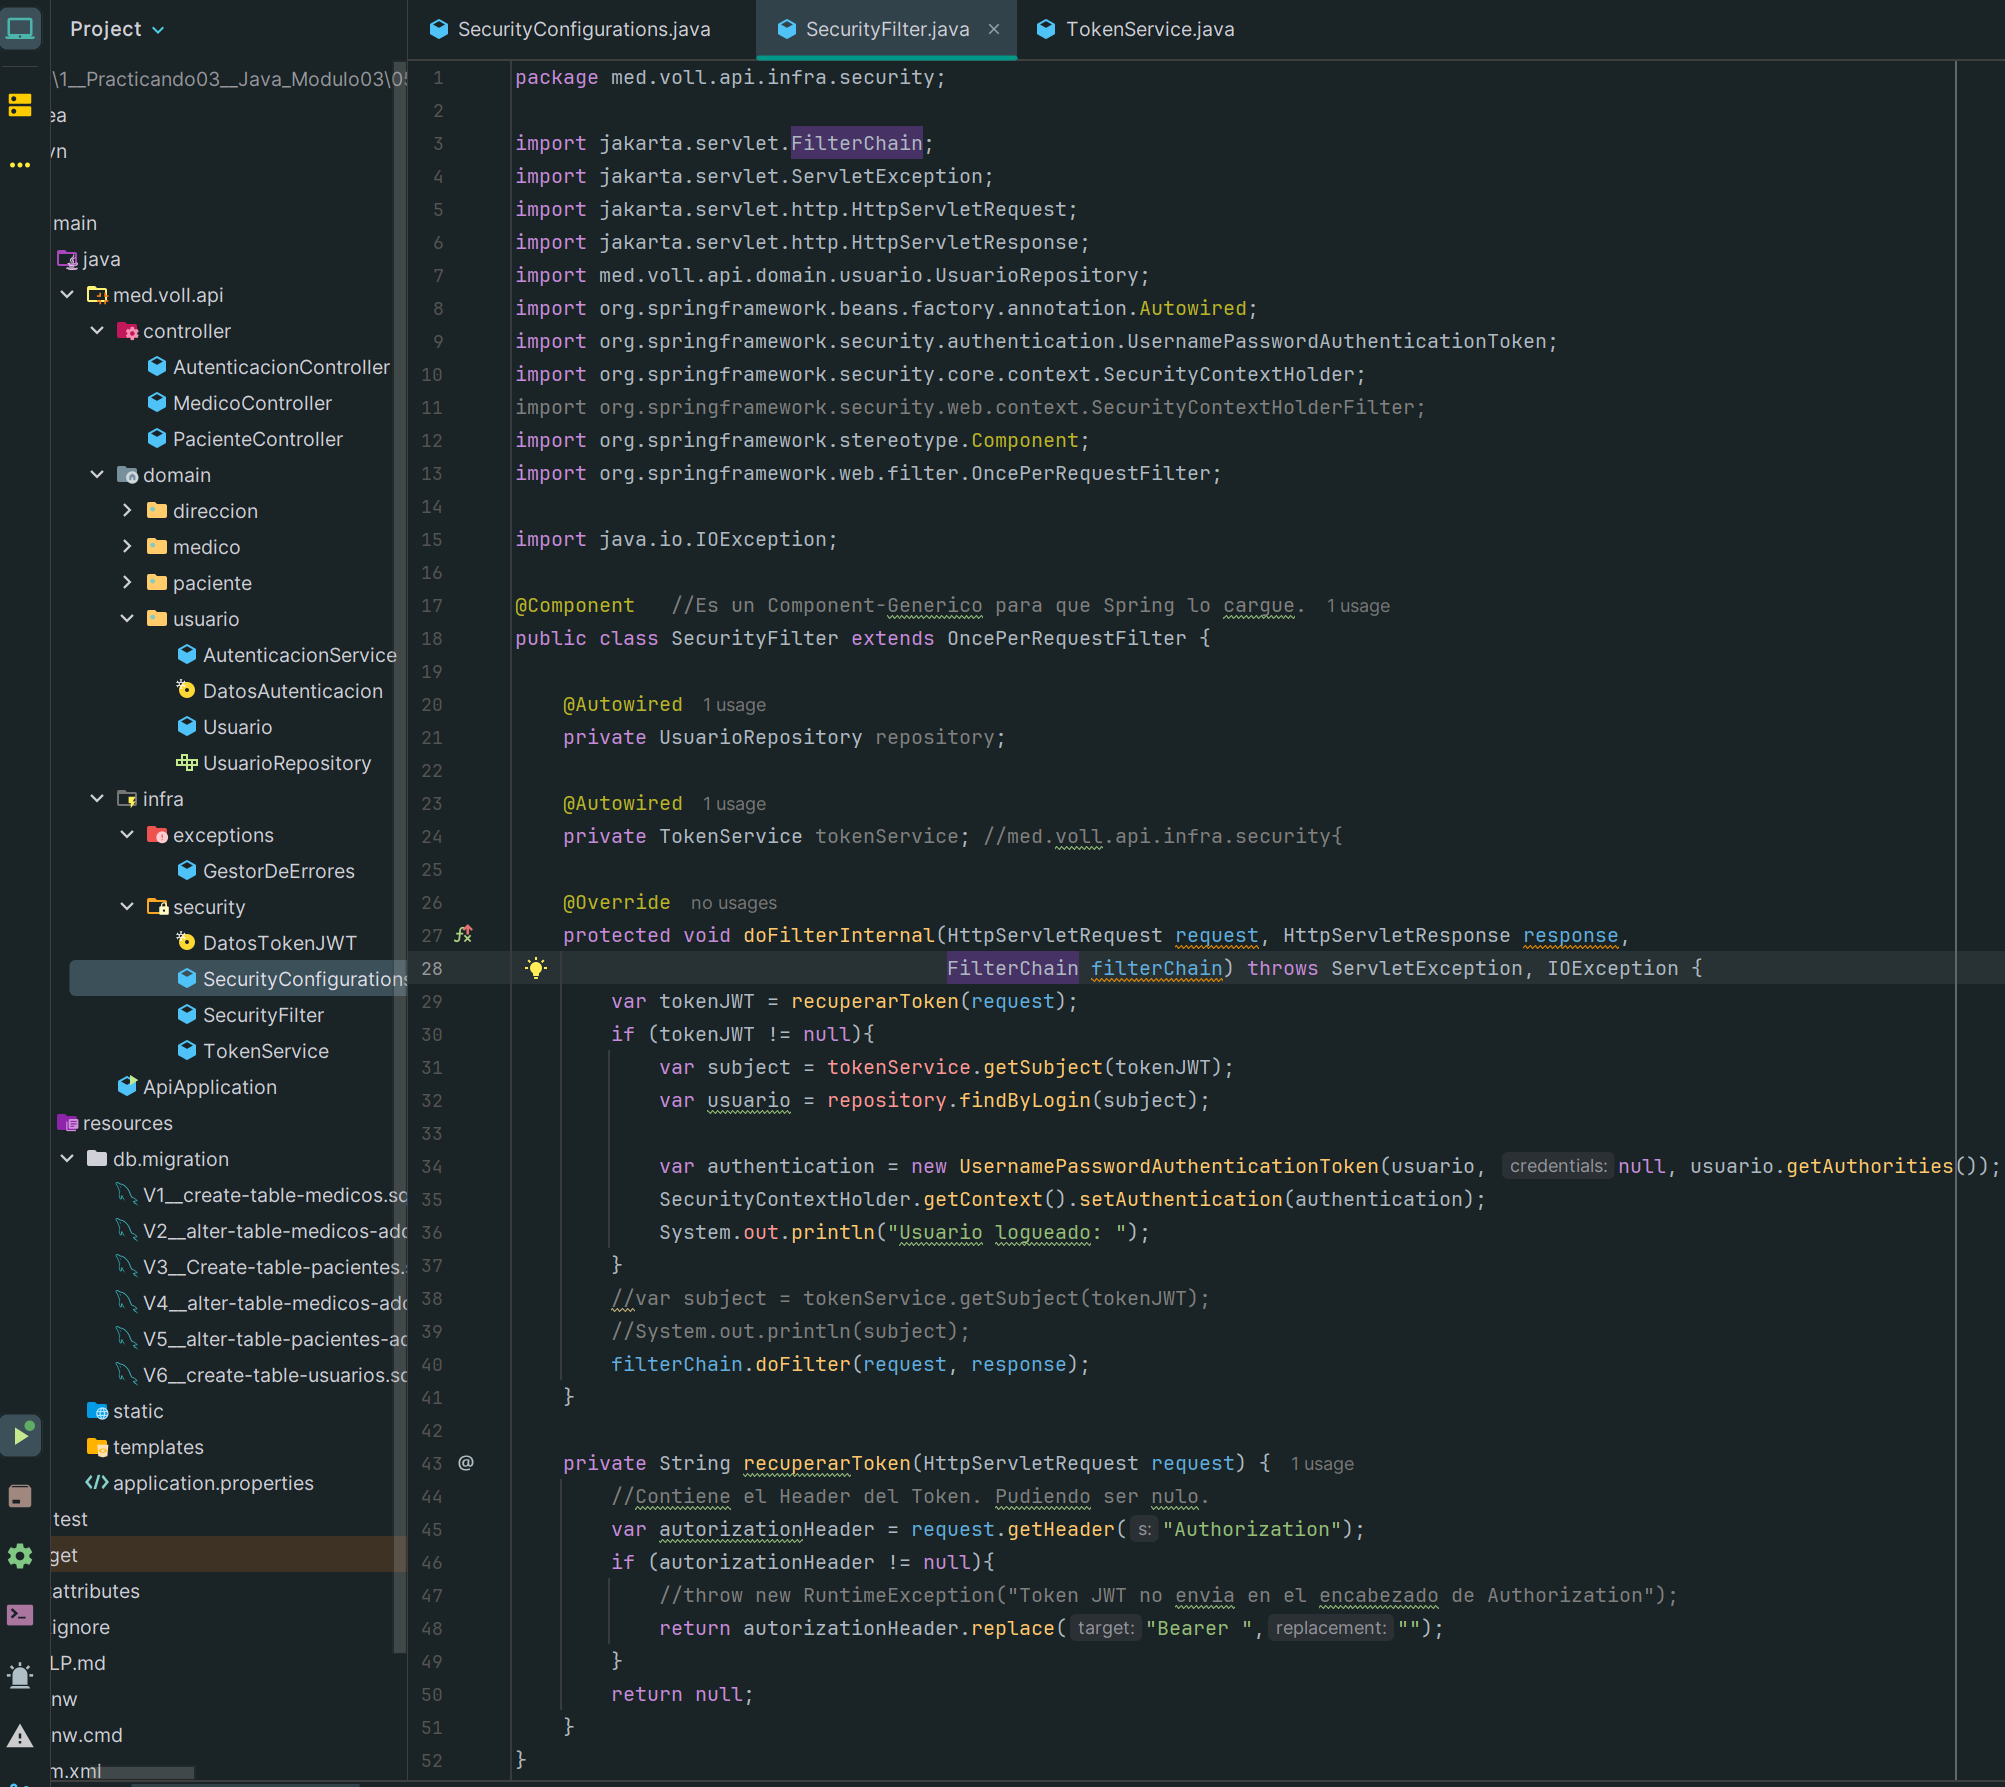Collapse the controller package
This screenshot has width=2005, height=1787.
(x=97, y=331)
